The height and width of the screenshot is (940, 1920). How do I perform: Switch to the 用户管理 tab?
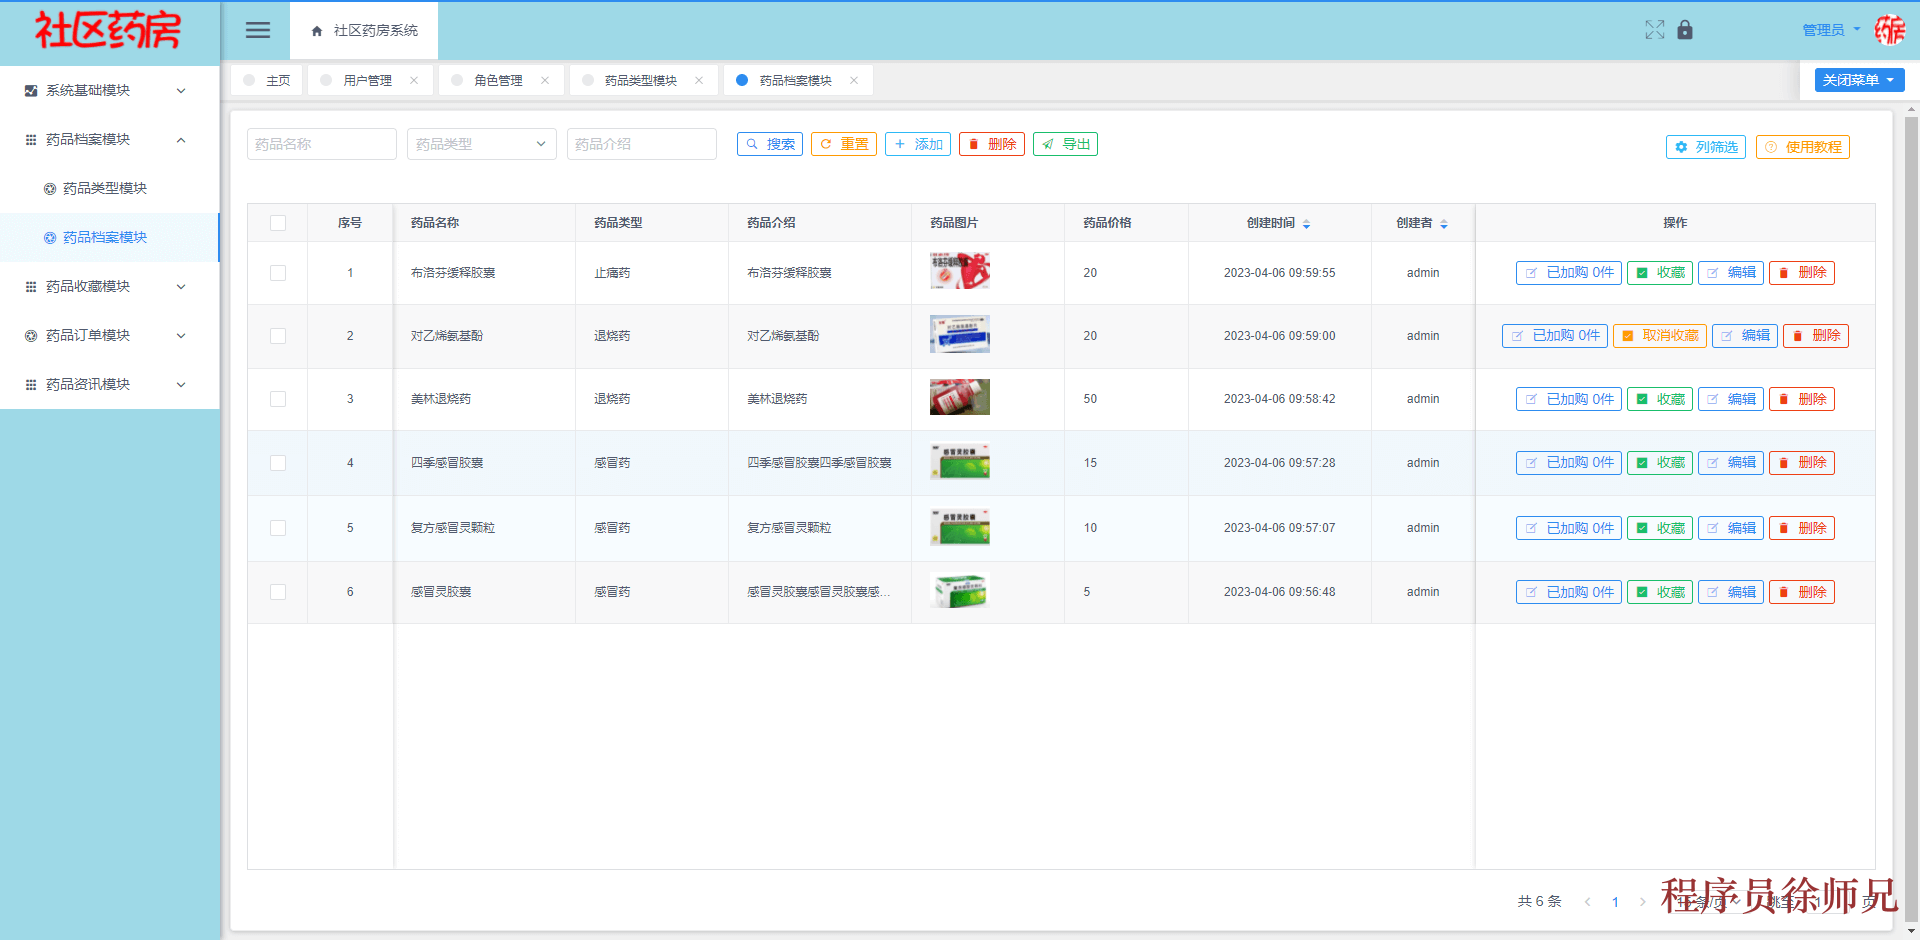369,79
